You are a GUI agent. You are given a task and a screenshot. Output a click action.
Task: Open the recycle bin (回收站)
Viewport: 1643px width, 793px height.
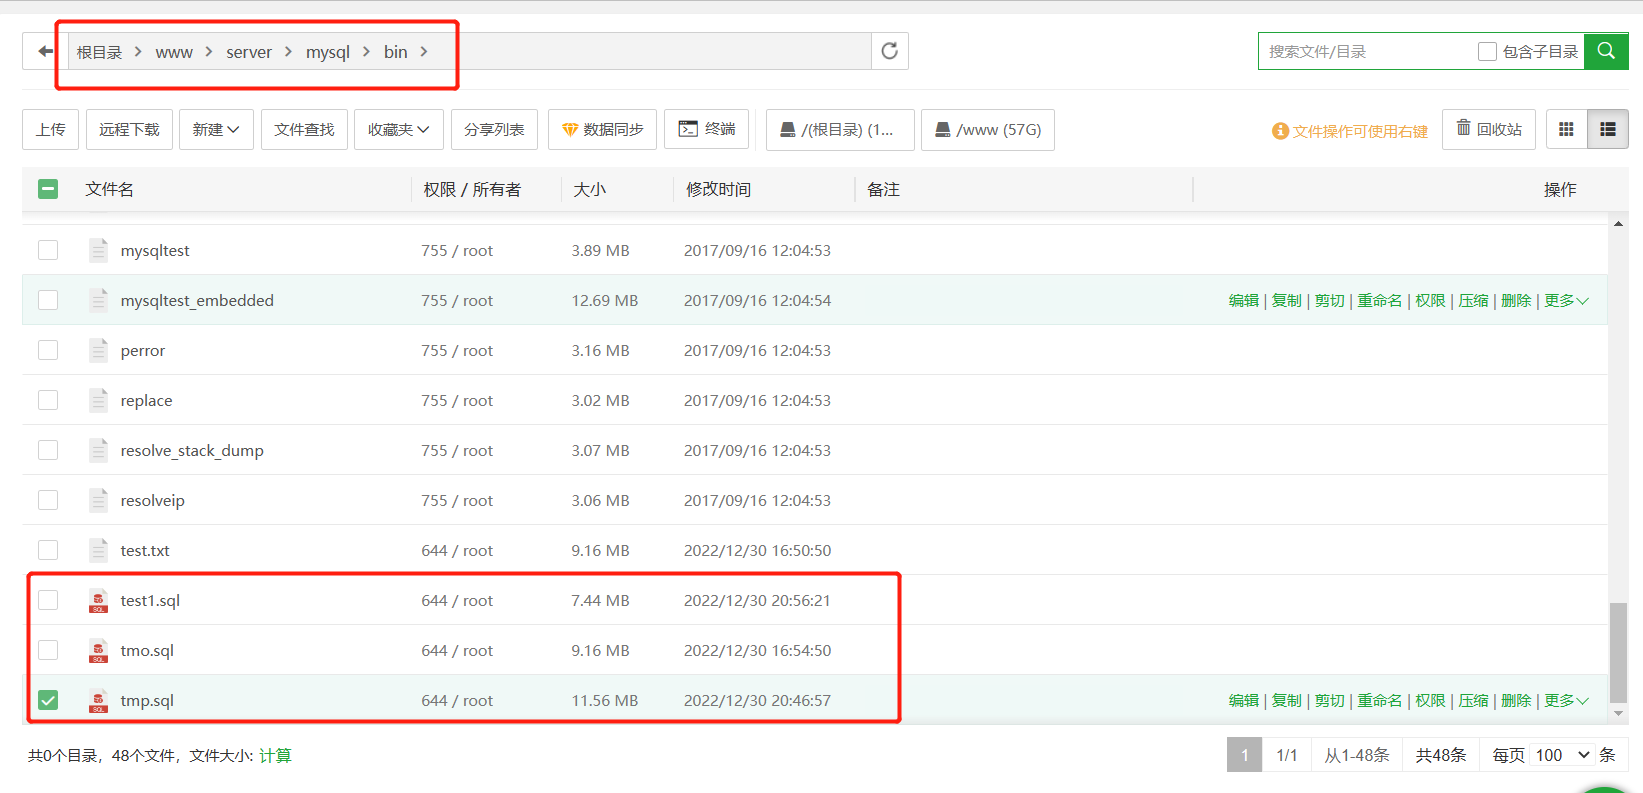pyautogui.click(x=1488, y=130)
